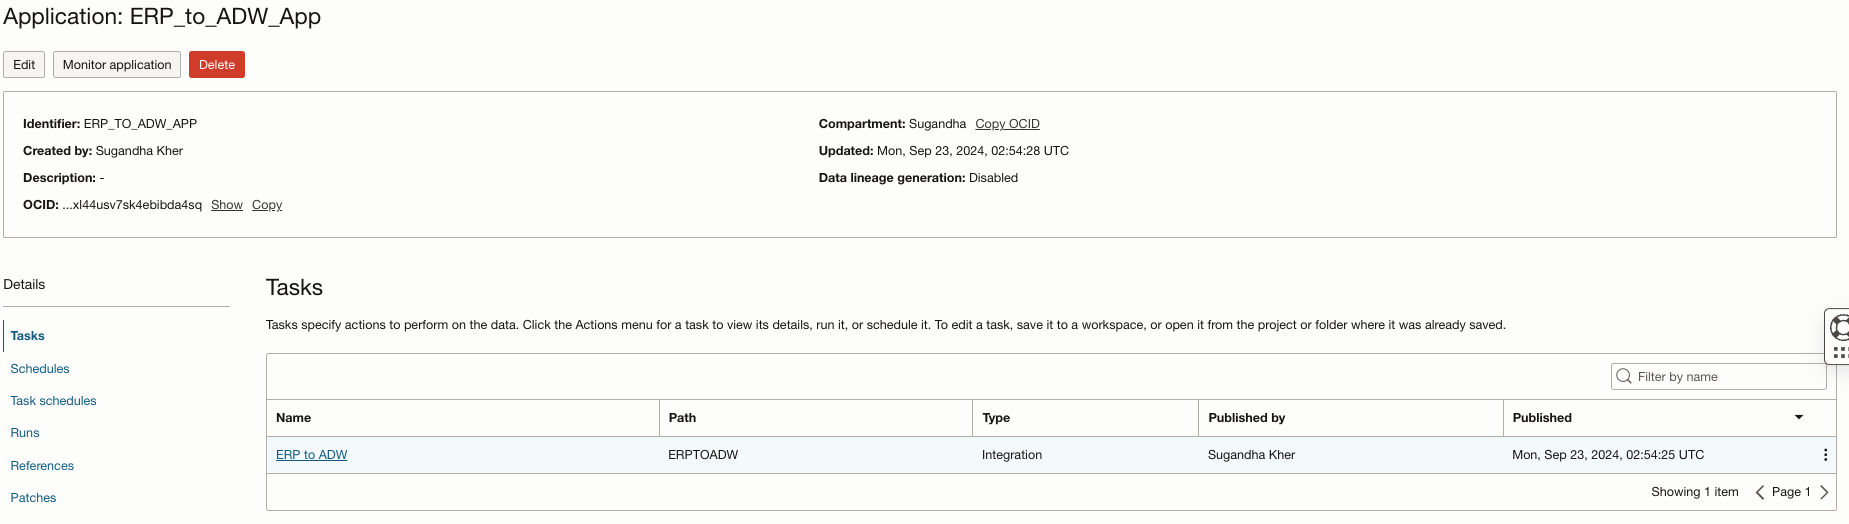Click Monitor application button

point(117,65)
